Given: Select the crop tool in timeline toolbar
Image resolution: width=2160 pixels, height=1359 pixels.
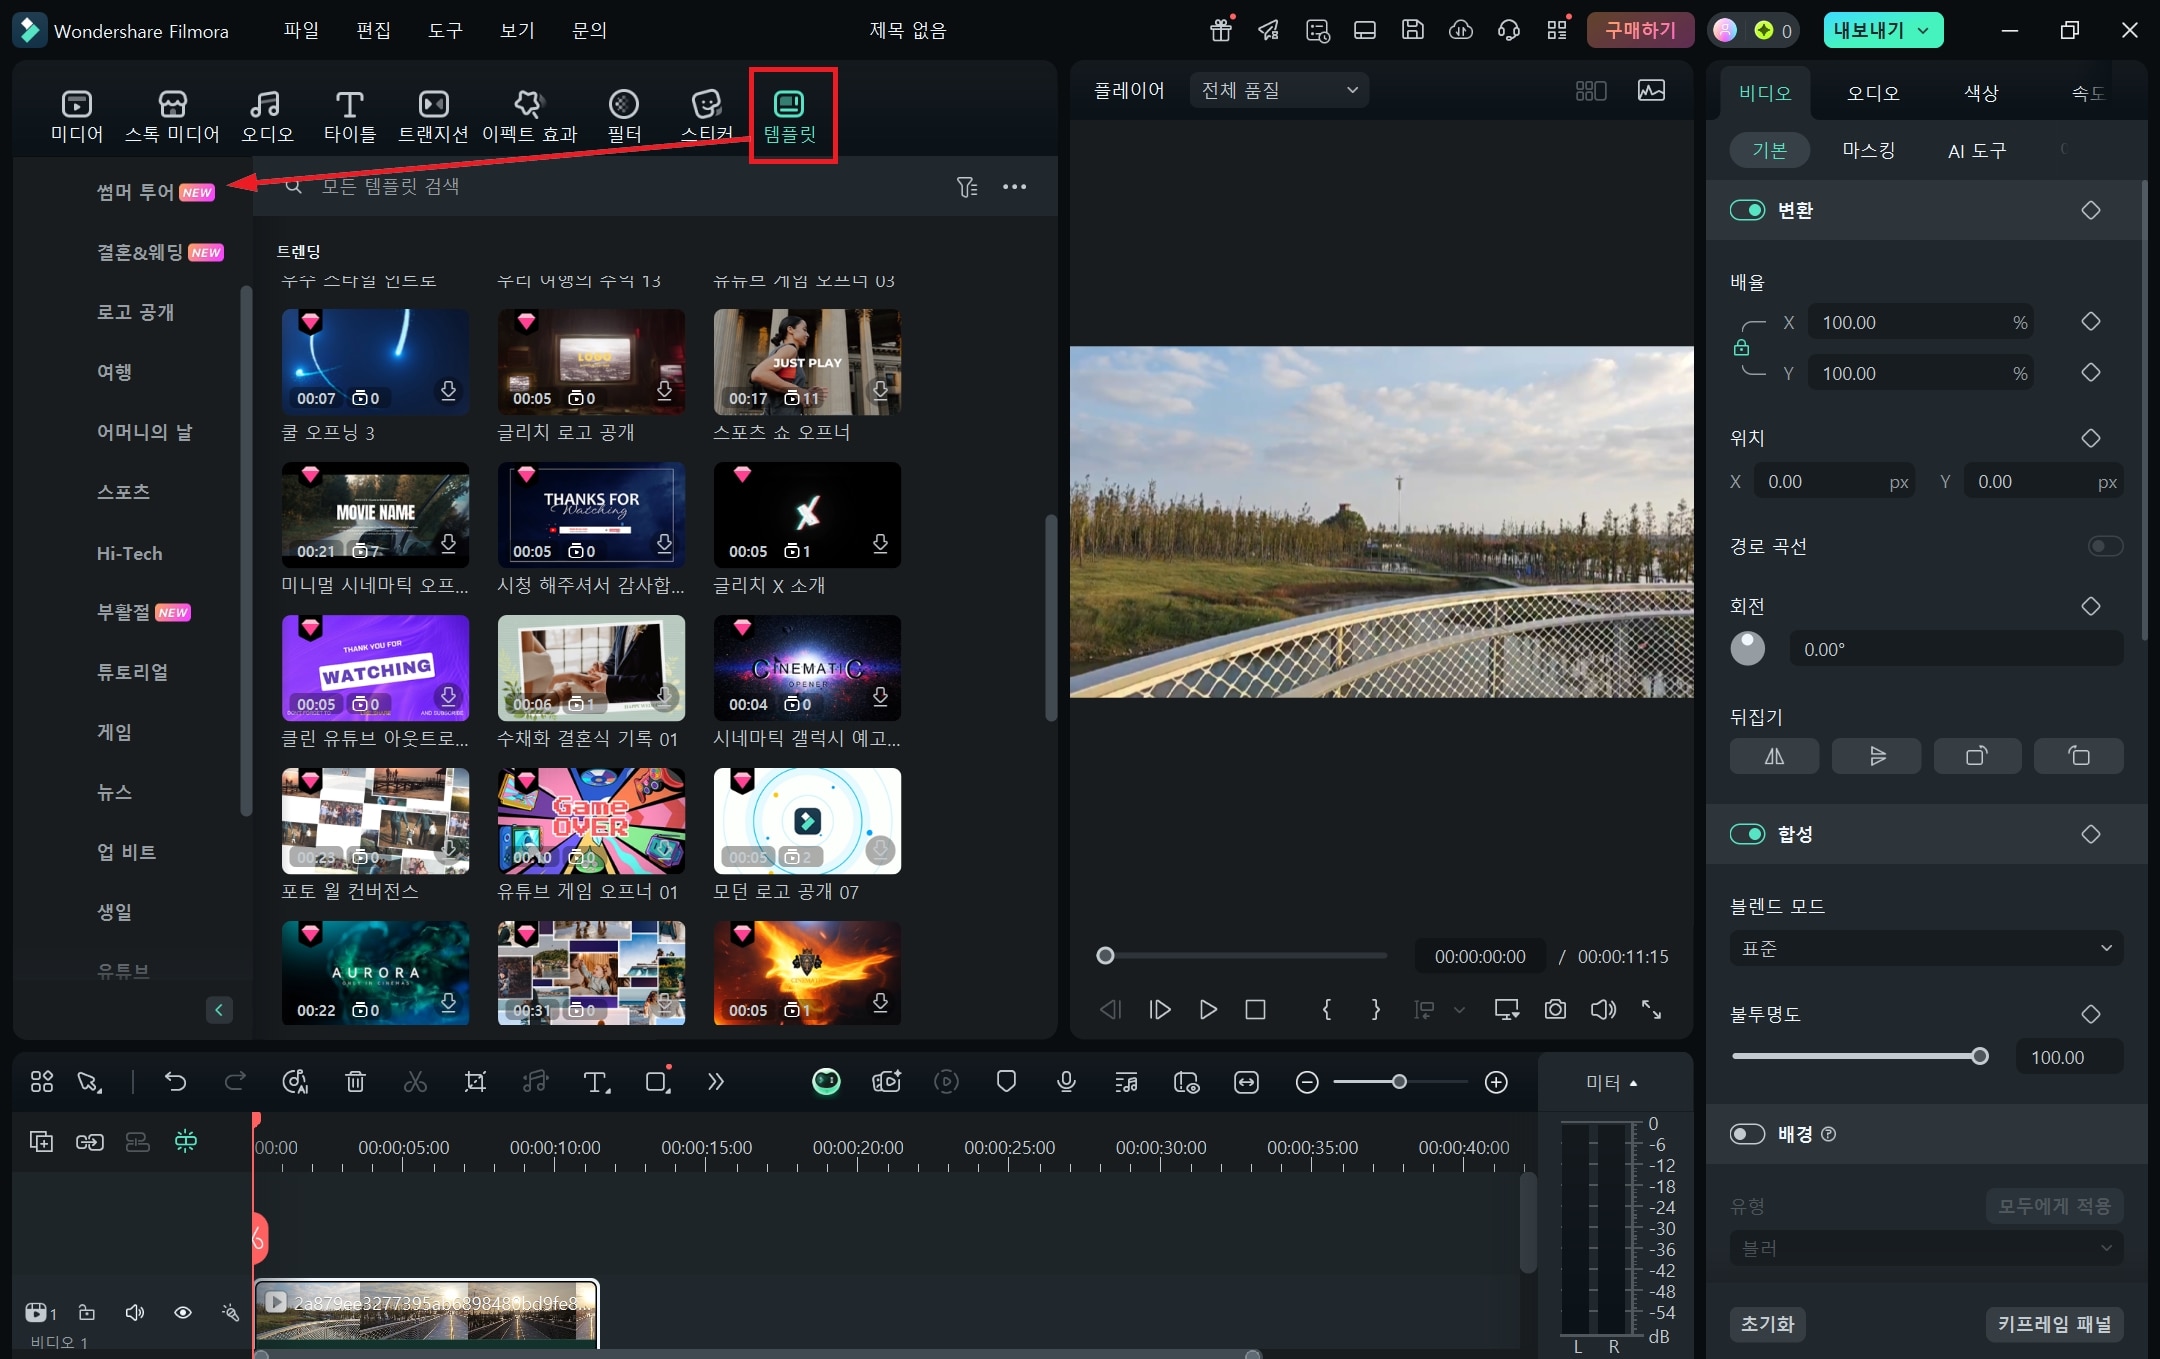Looking at the screenshot, I should click(x=475, y=1081).
